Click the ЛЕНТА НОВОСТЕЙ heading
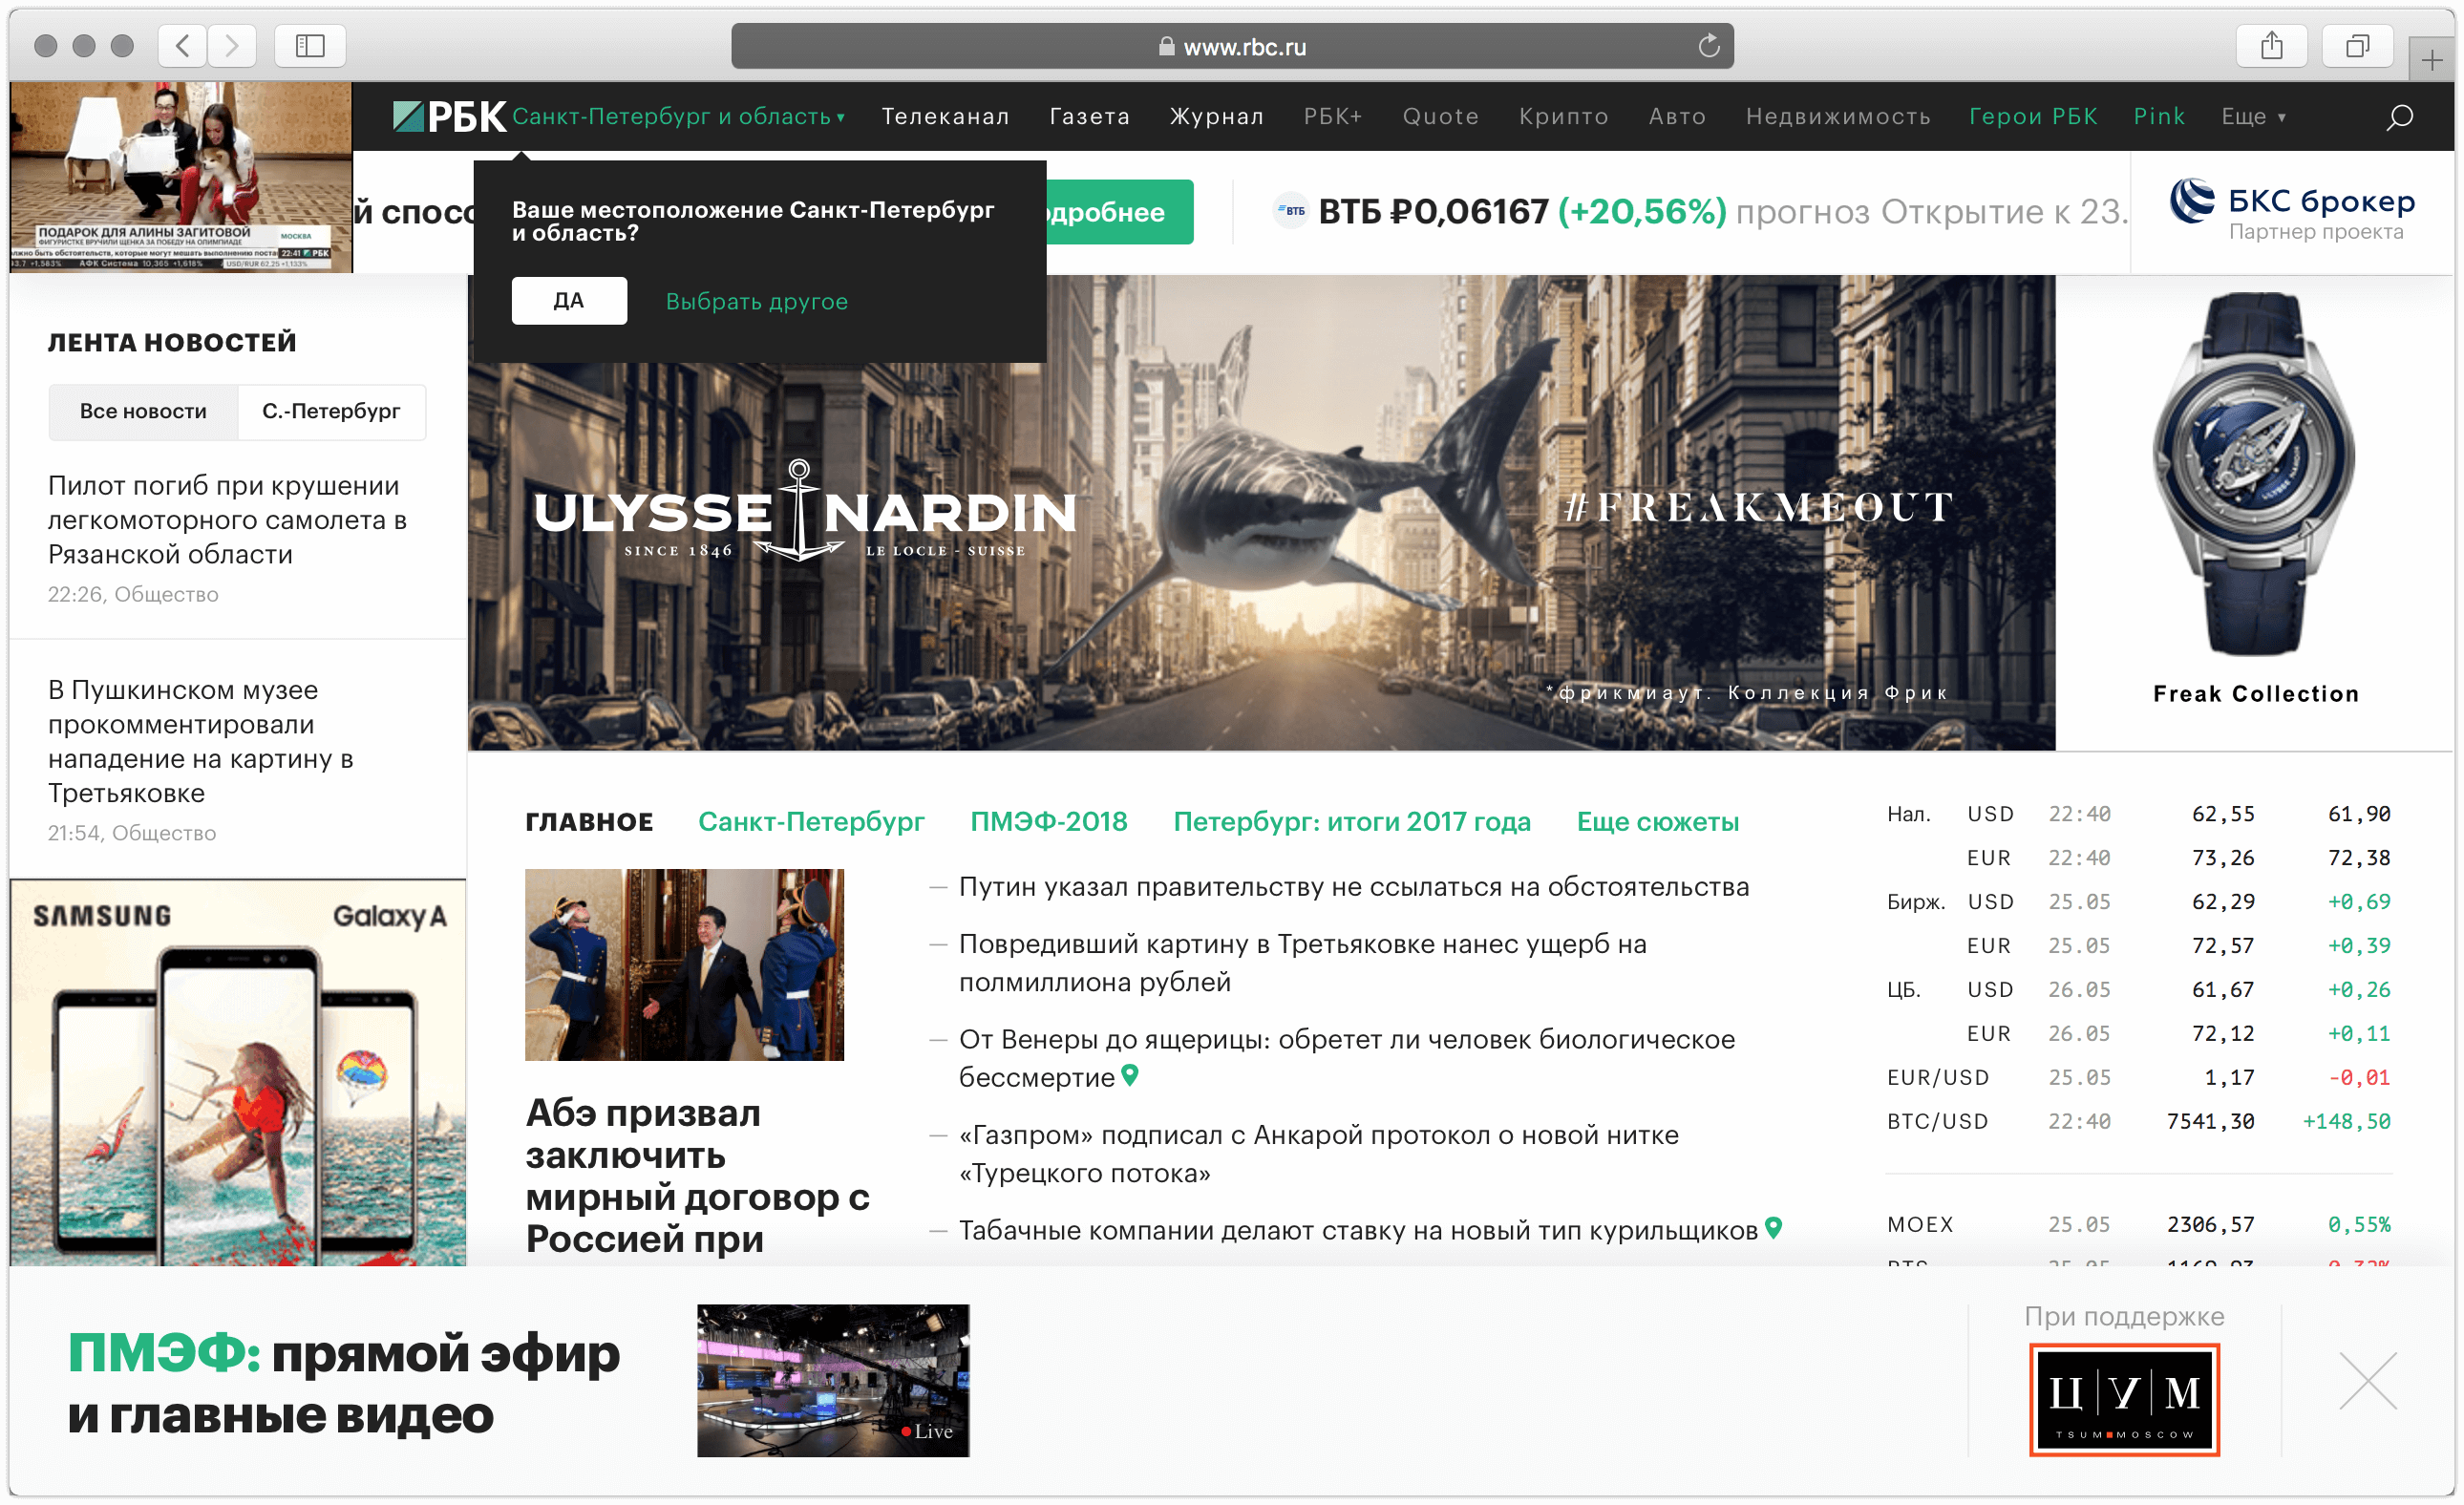This screenshot has width=2464, height=1505. pos(172,342)
